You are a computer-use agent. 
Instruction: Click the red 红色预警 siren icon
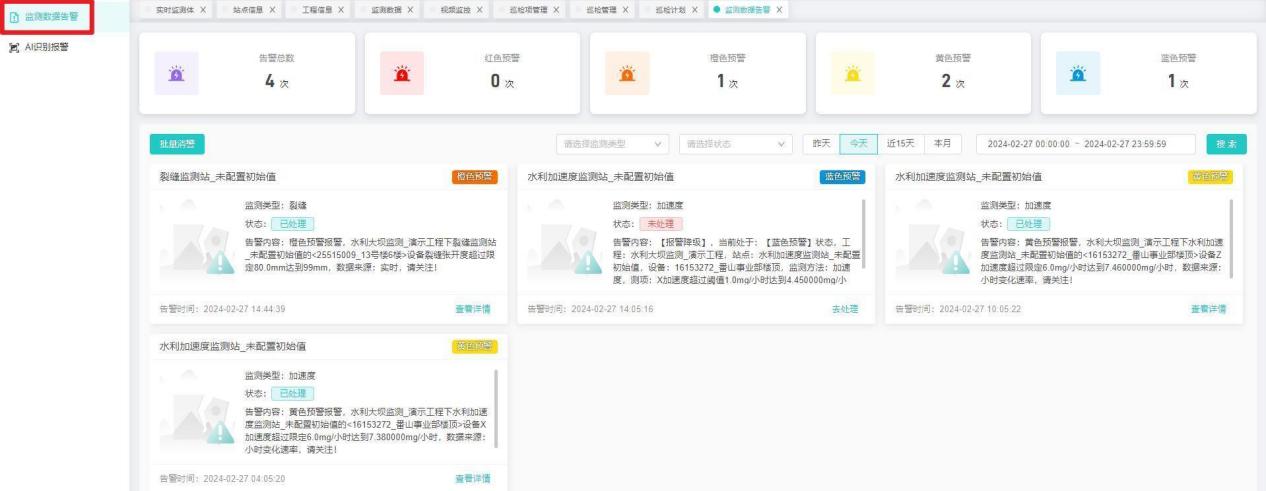pyautogui.click(x=402, y=73)
